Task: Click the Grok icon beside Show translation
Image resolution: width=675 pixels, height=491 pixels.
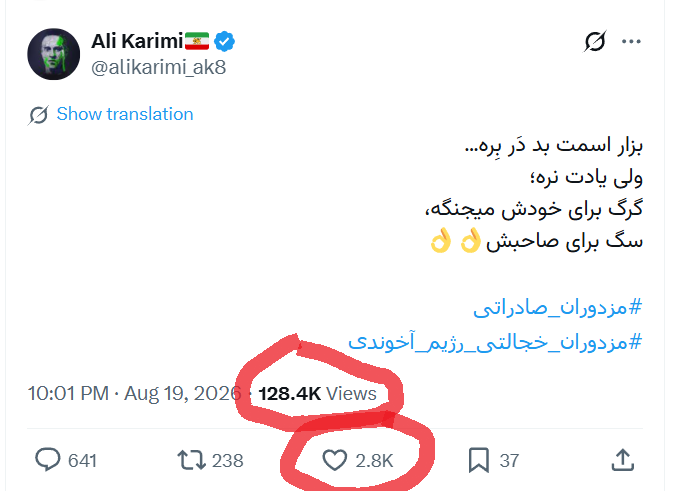Action: click(x=39, y=115)
